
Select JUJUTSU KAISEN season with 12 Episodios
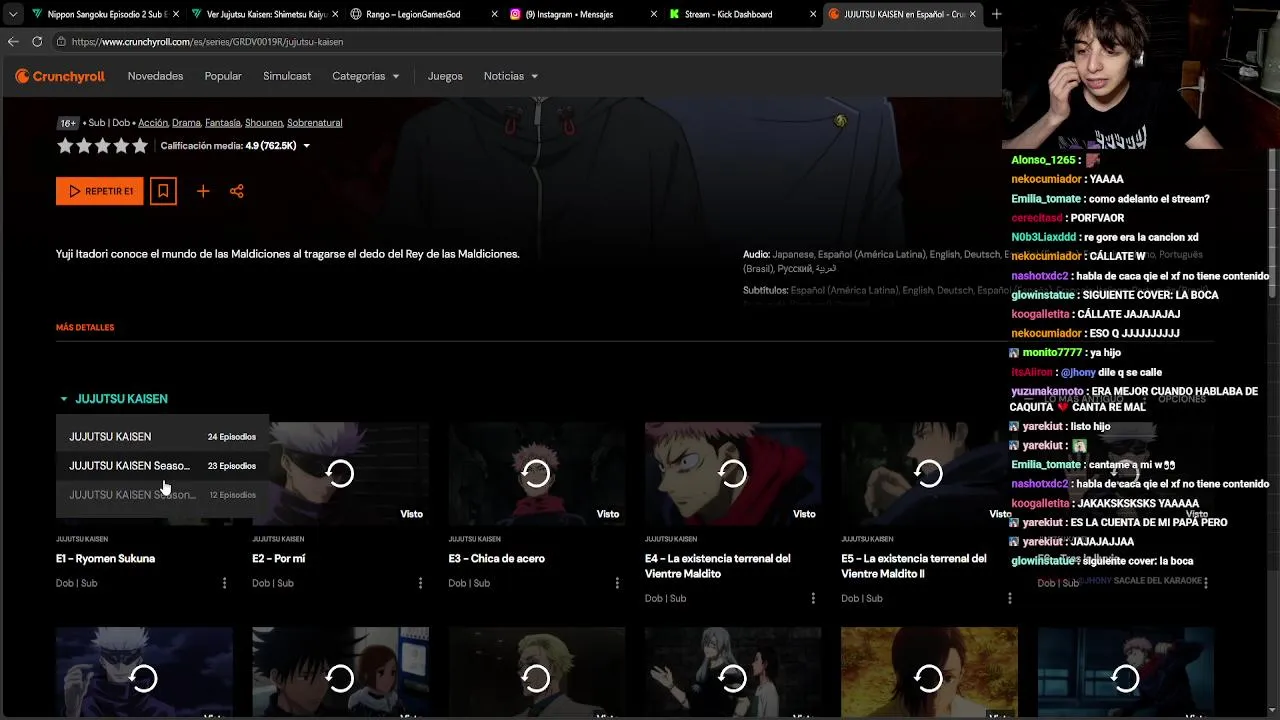pyautogui.click(x=162, y=495)
